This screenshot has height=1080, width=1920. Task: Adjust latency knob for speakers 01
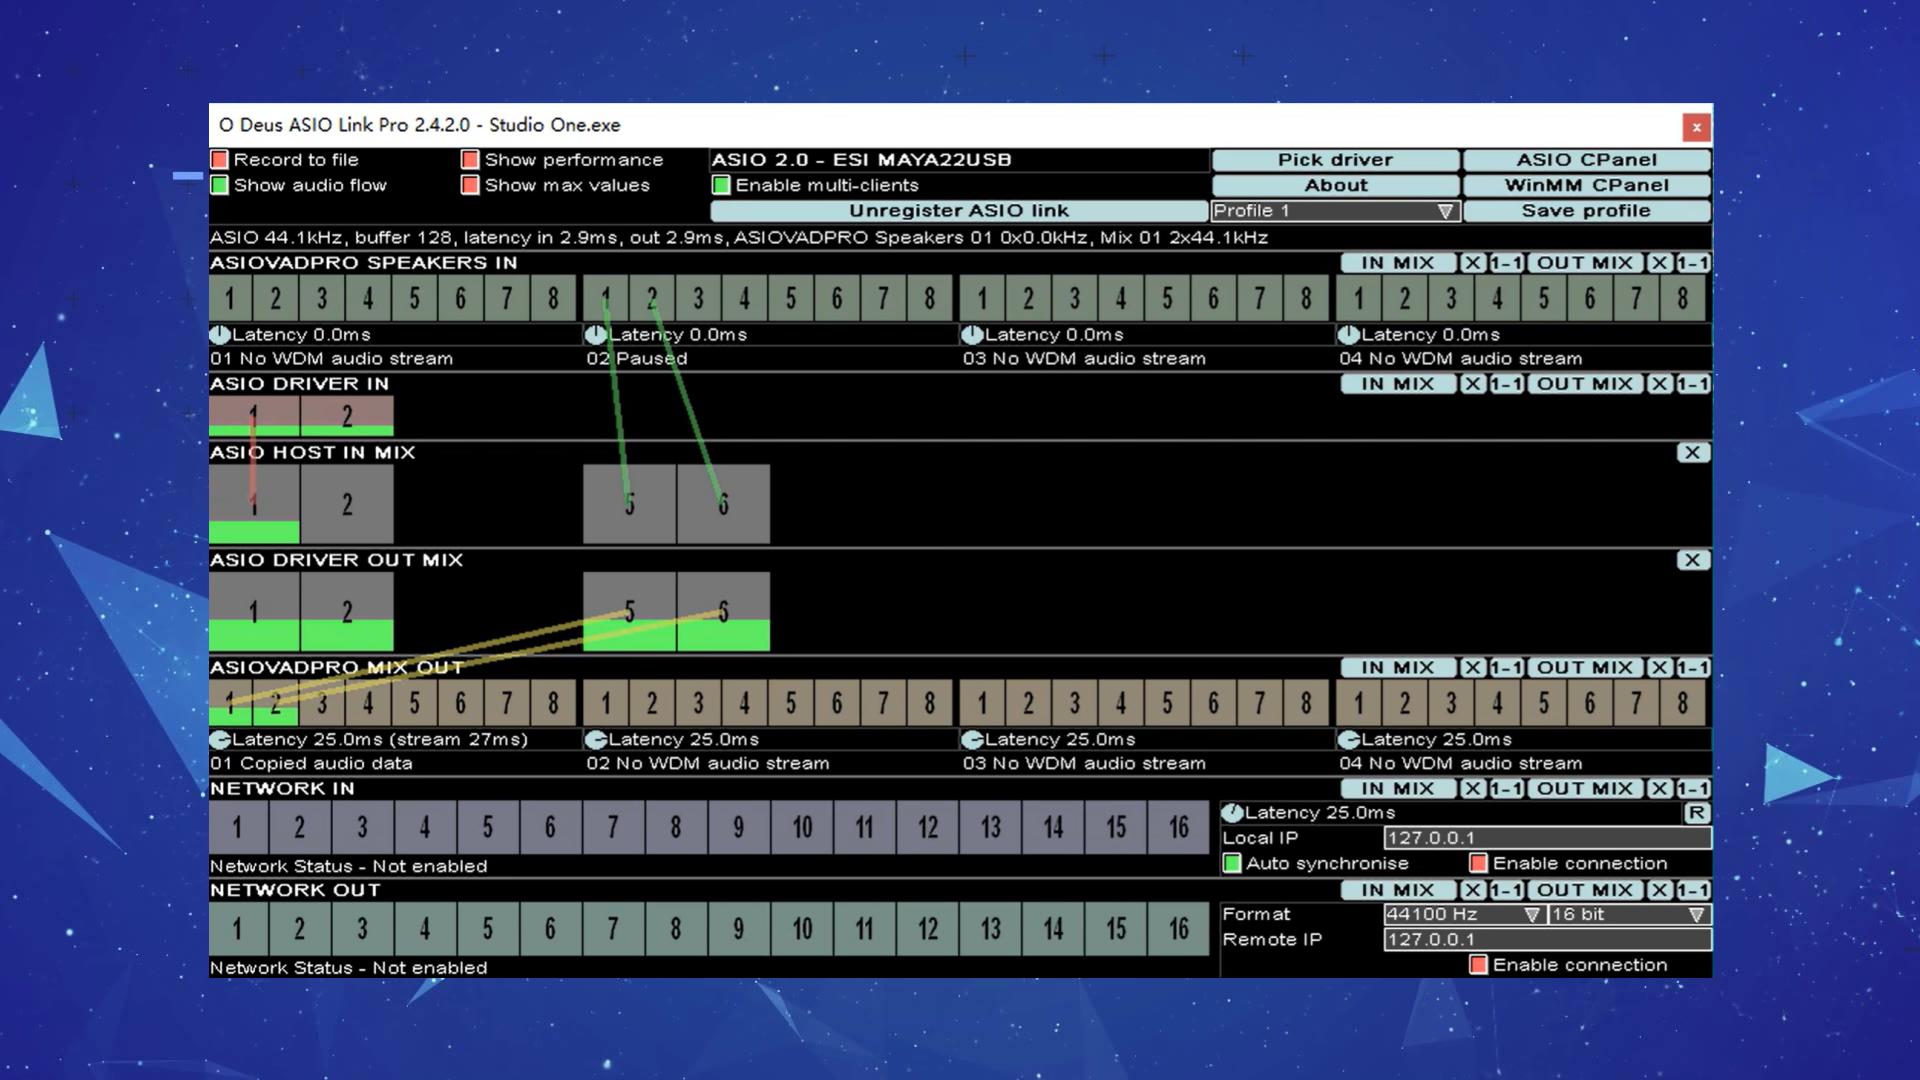pos(220,335)
